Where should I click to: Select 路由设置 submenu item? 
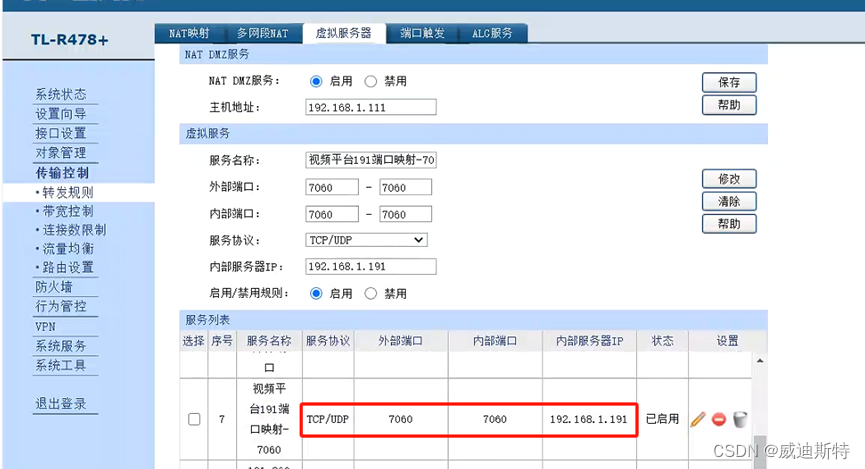[x=67, y=268]
